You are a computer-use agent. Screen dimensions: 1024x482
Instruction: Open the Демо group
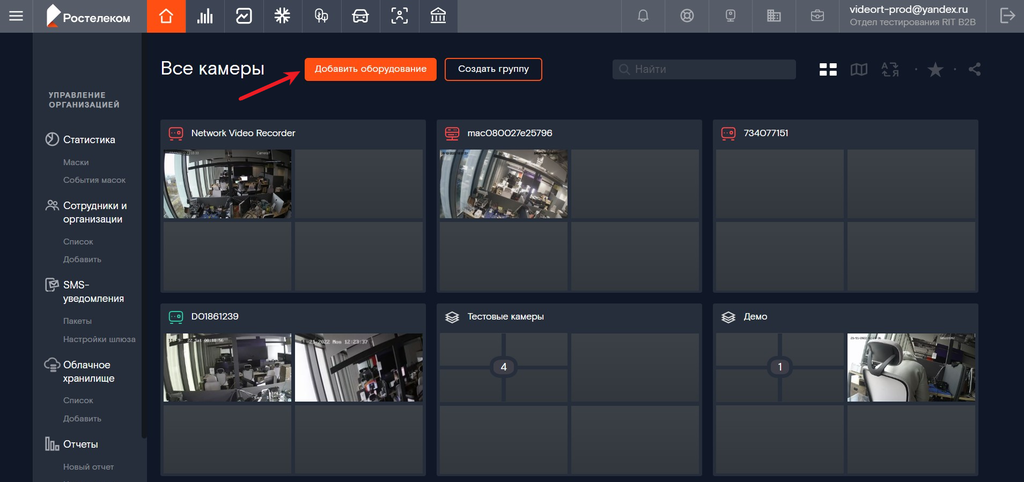coord(755,316)
